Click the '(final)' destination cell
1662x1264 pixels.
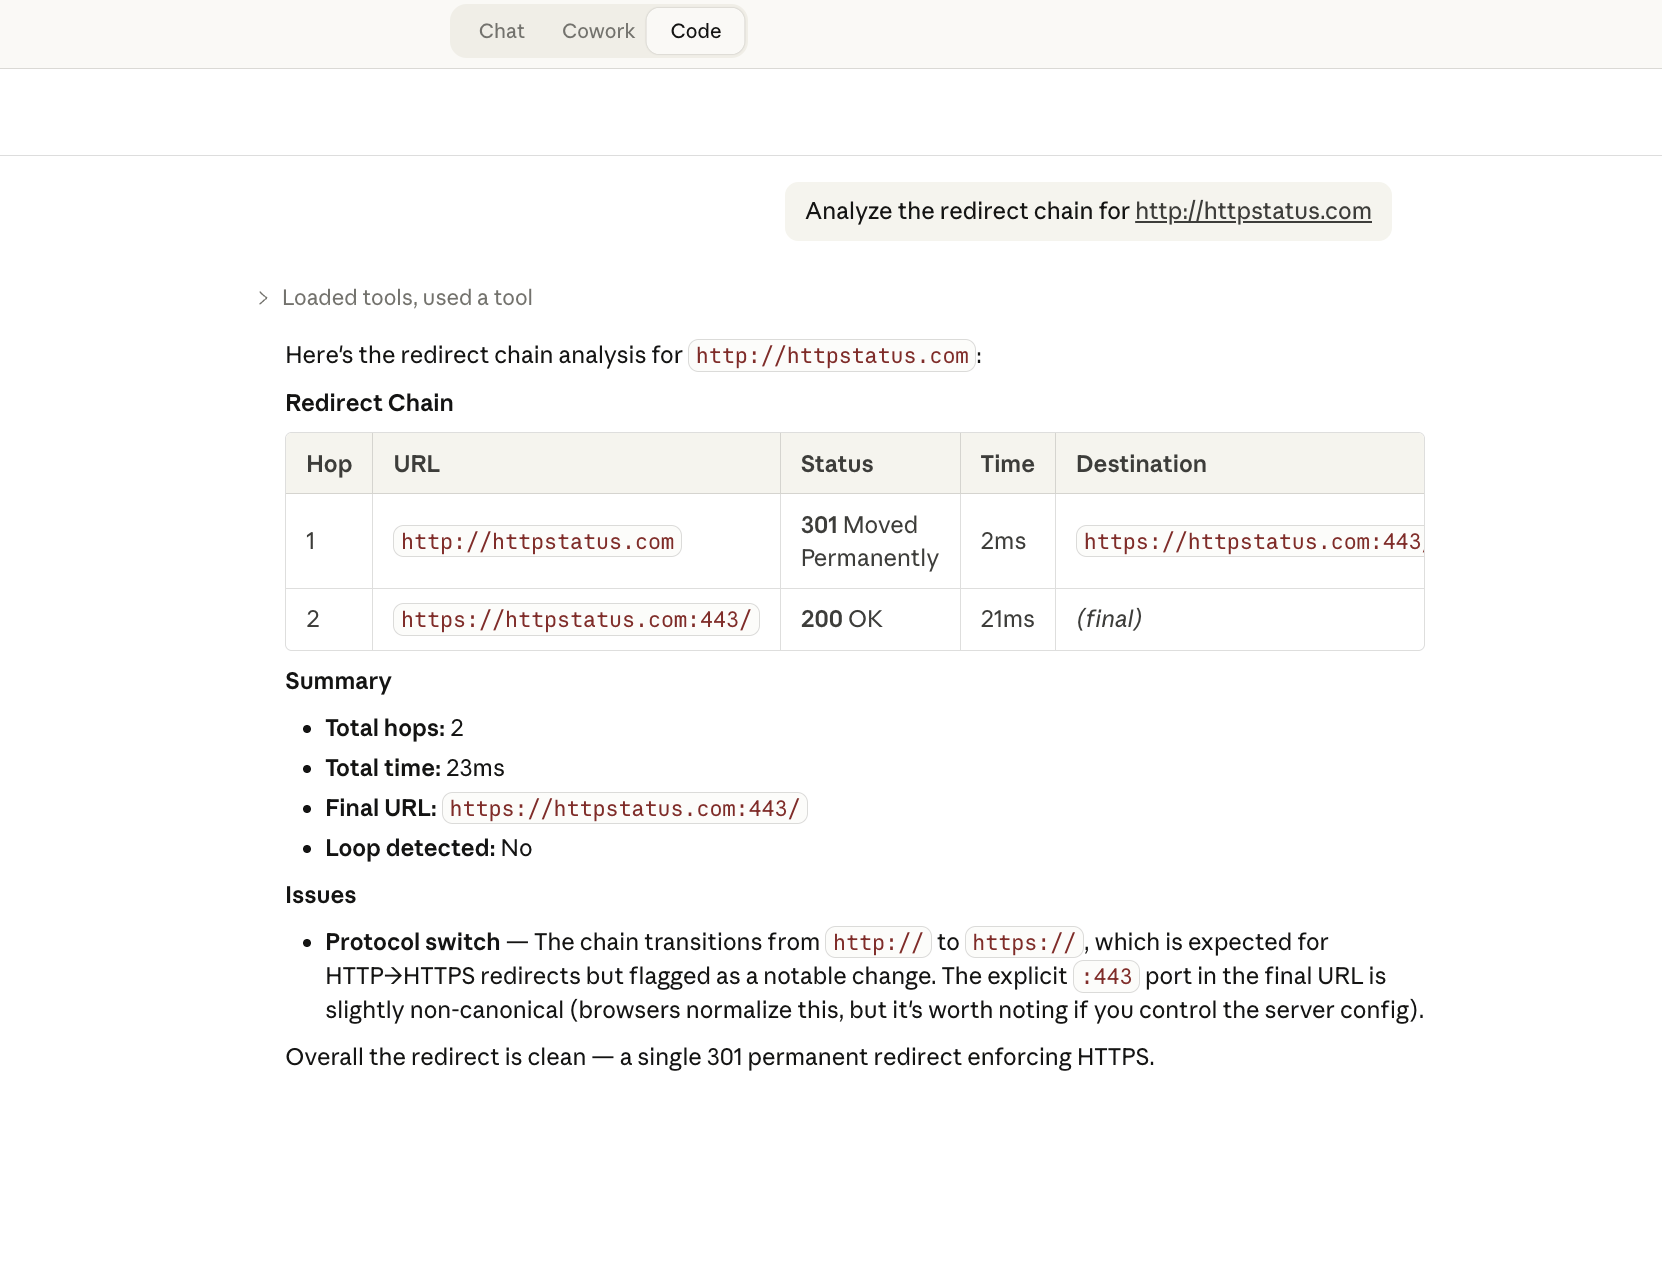click(1109, 619)
